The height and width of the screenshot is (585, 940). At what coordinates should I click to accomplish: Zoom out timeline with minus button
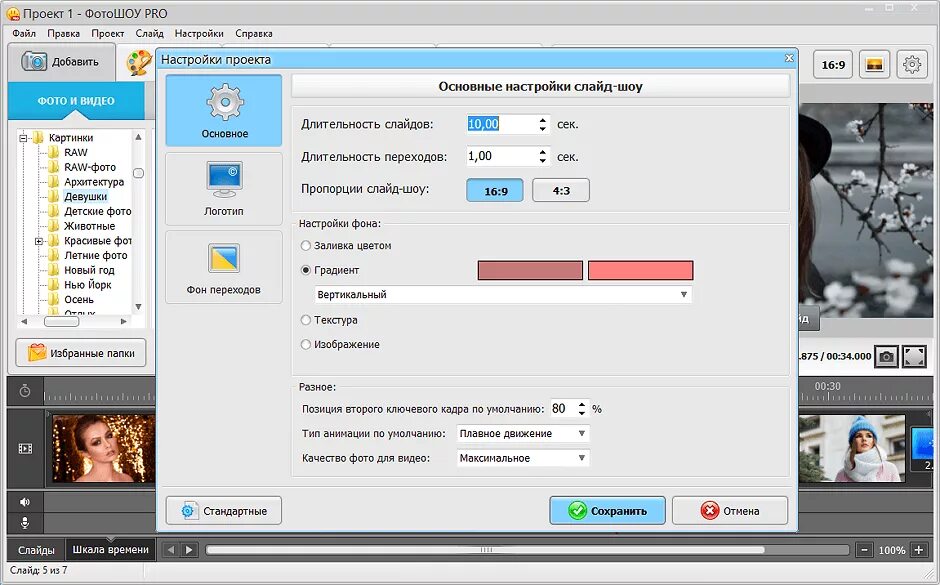(x=864, y=550)
